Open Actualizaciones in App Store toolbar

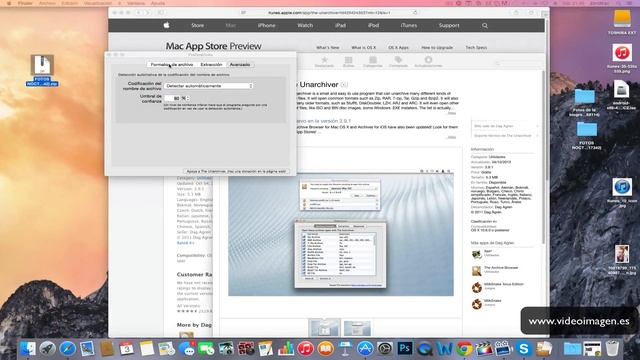click(x=428, y=62)
